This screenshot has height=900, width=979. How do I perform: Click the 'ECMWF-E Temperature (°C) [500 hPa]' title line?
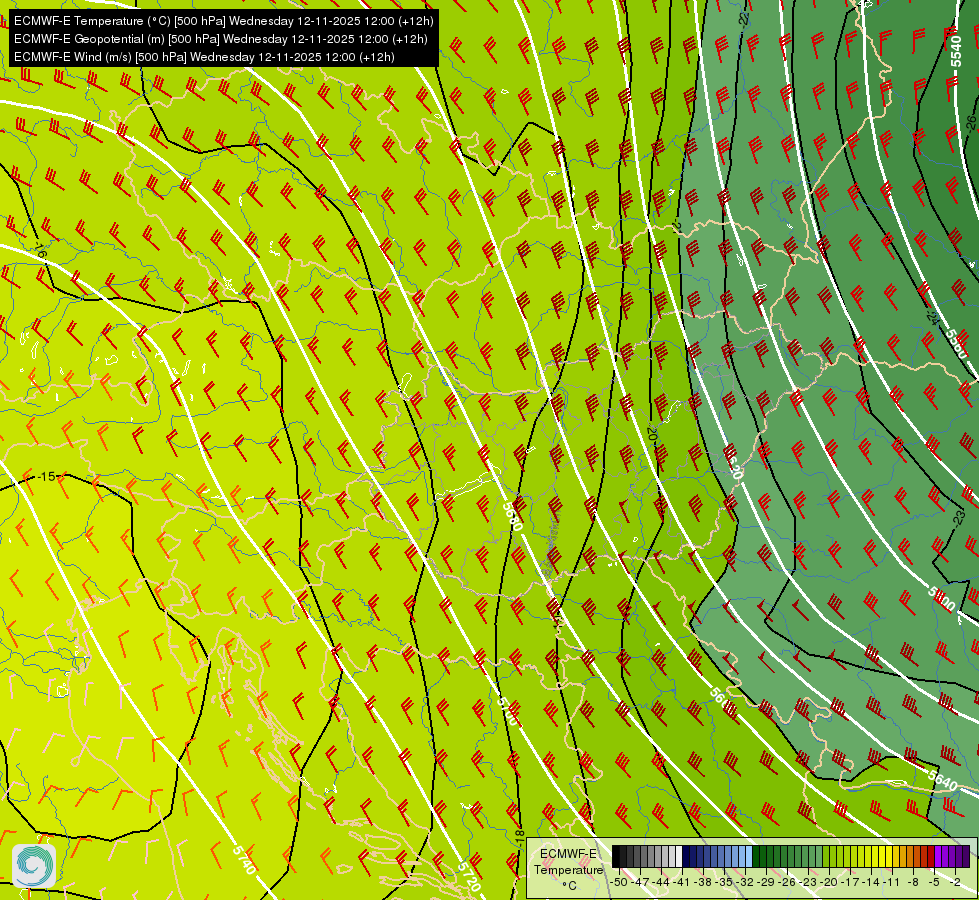[224, 21]
